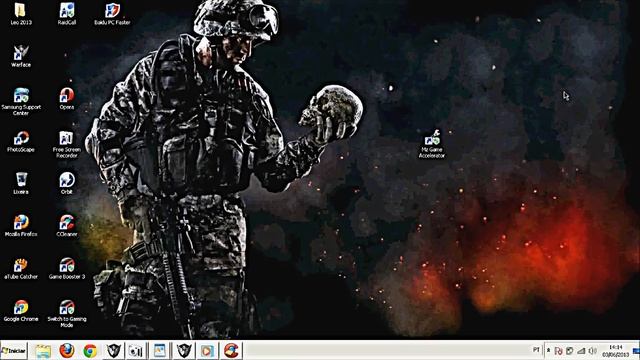This screenshot has width=640, height=360.
Task: Open the CCleaner desktop shortcut
Action: [67, 225]
